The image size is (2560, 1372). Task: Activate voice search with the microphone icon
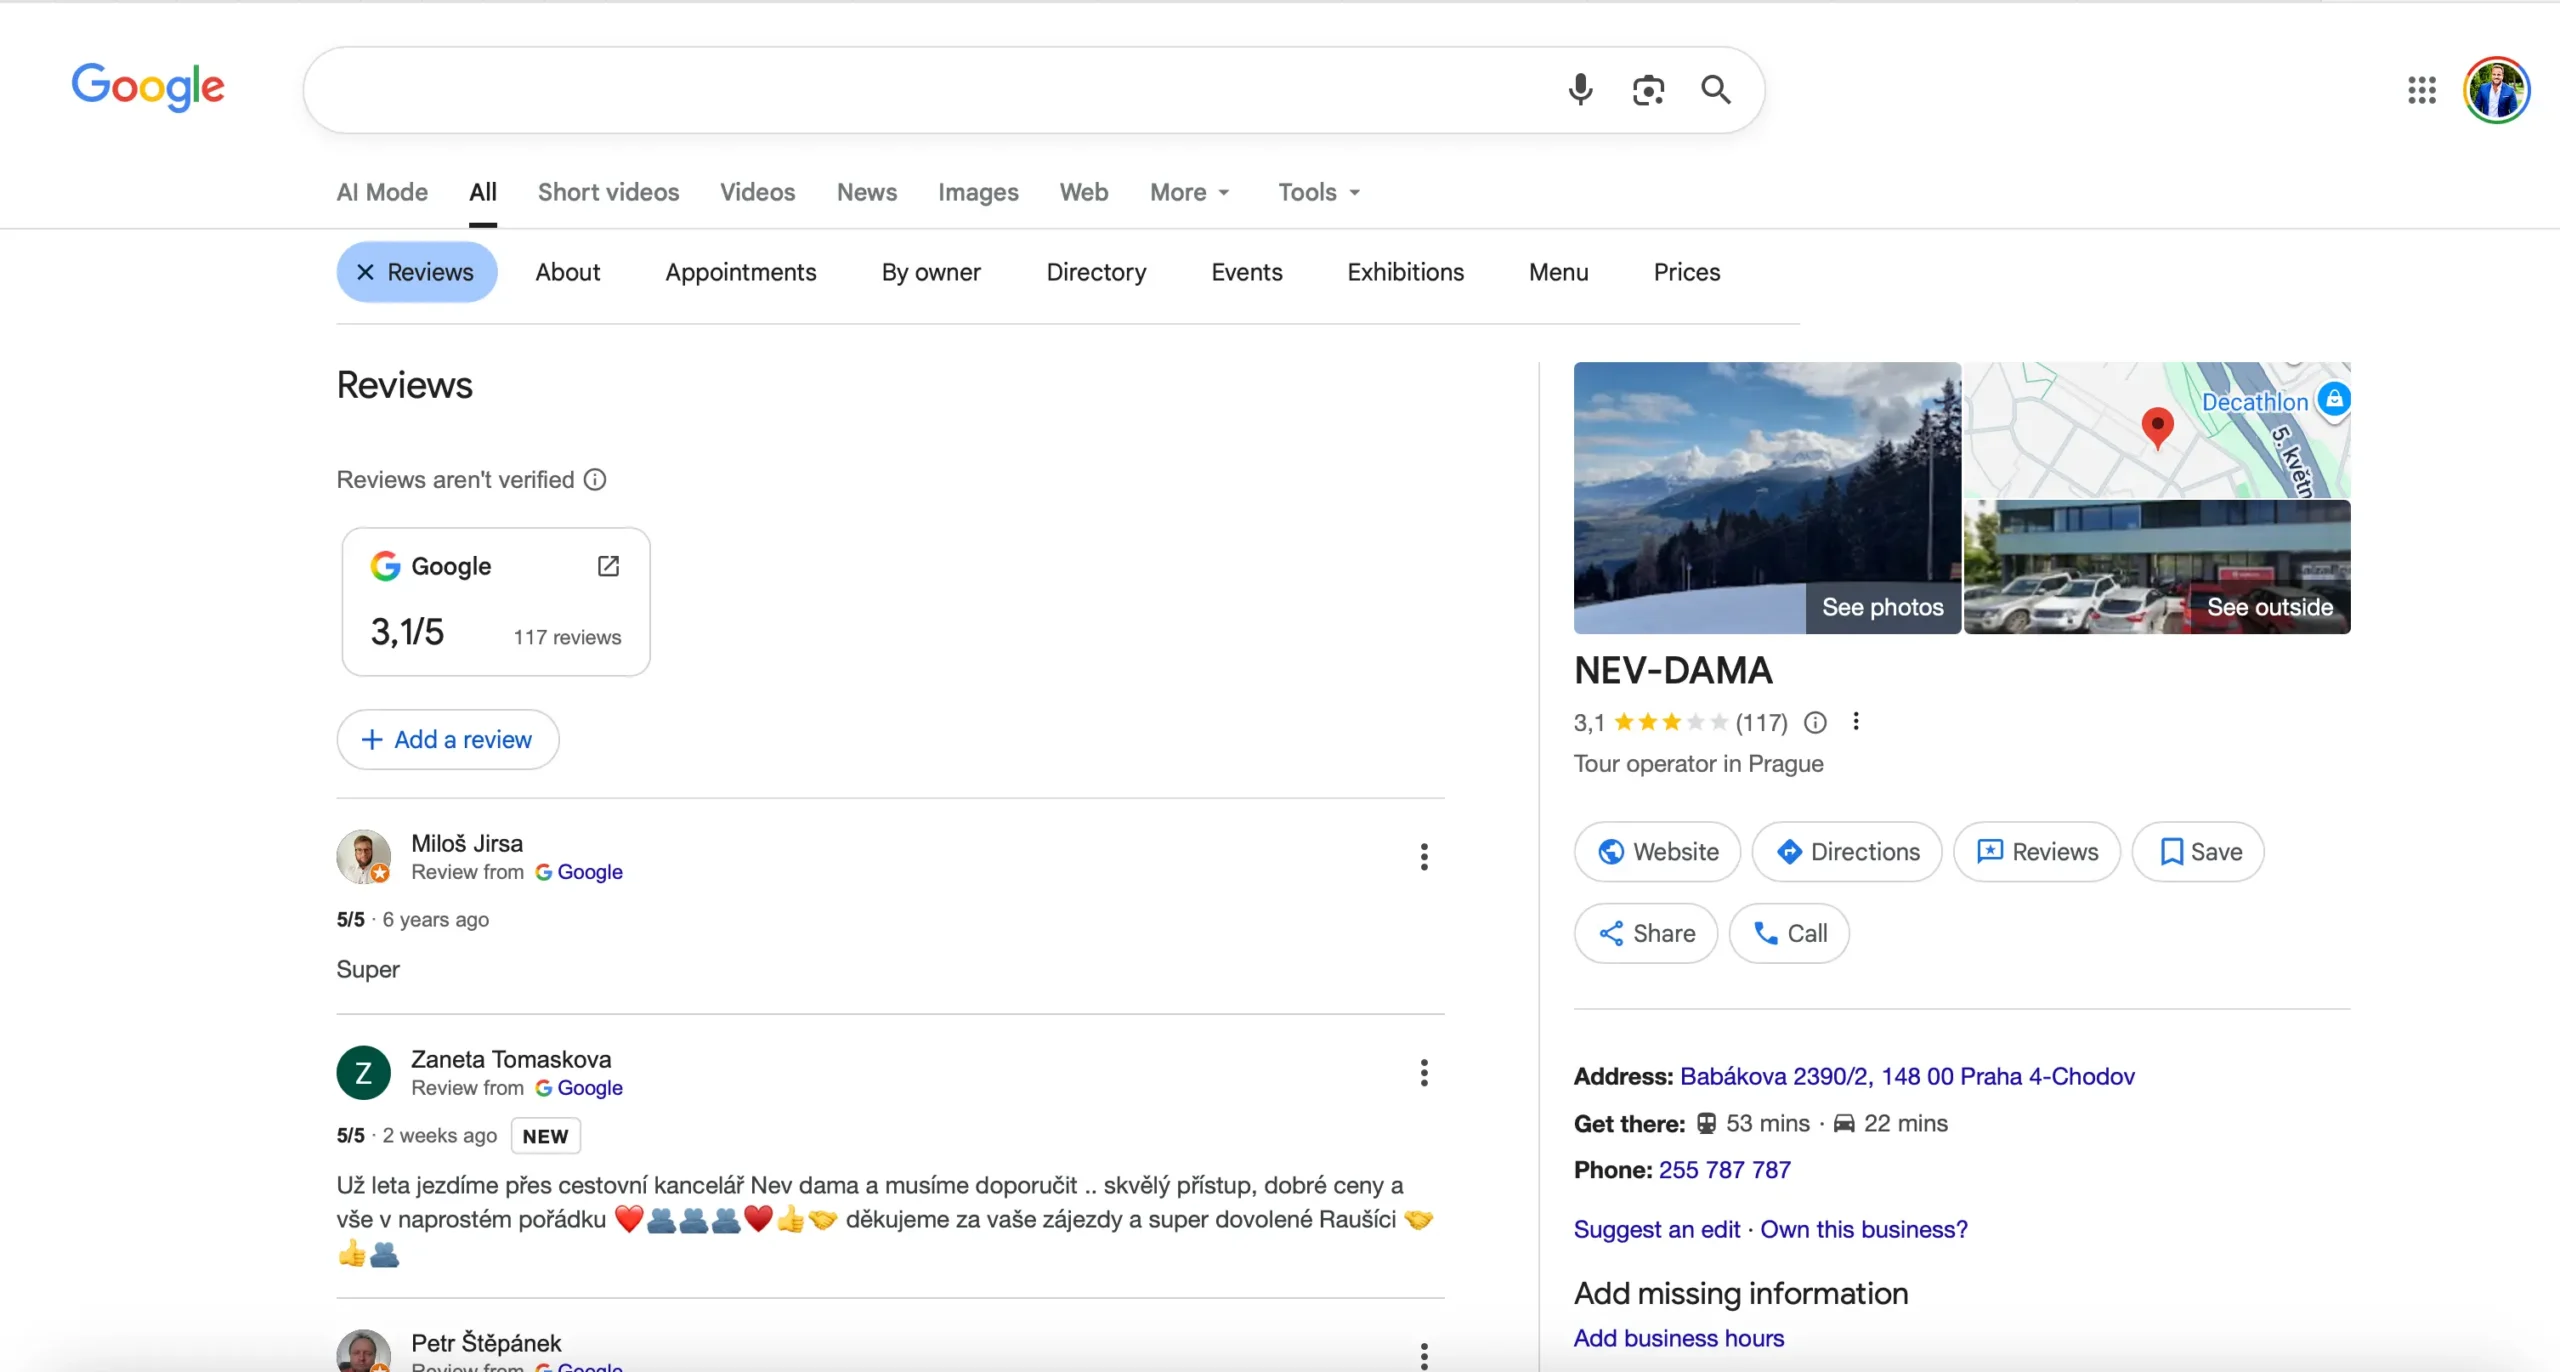coord(1580,89)
